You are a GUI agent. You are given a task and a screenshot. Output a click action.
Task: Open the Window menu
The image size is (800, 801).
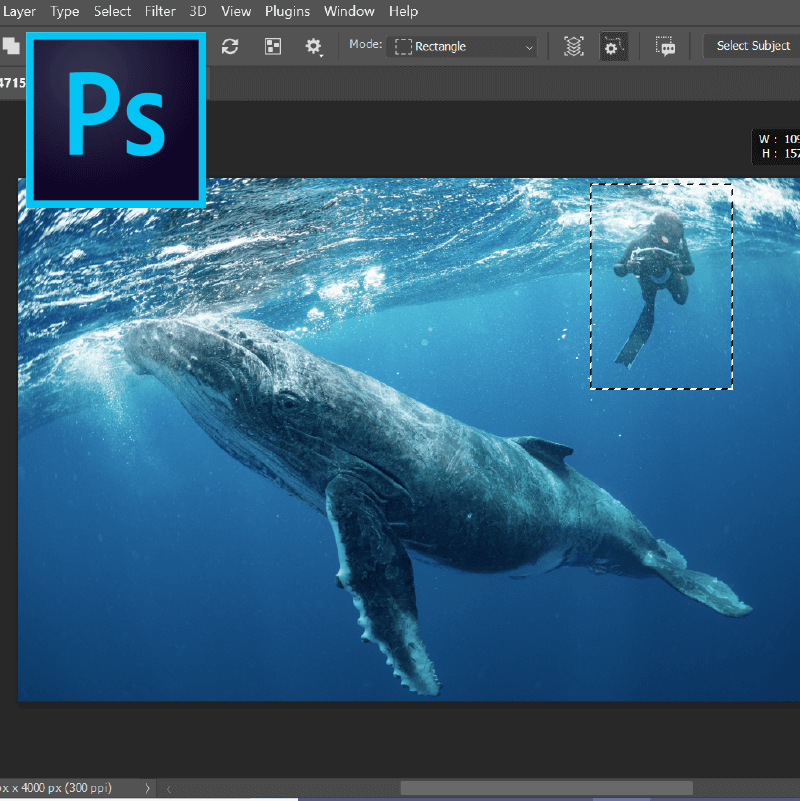349,11
